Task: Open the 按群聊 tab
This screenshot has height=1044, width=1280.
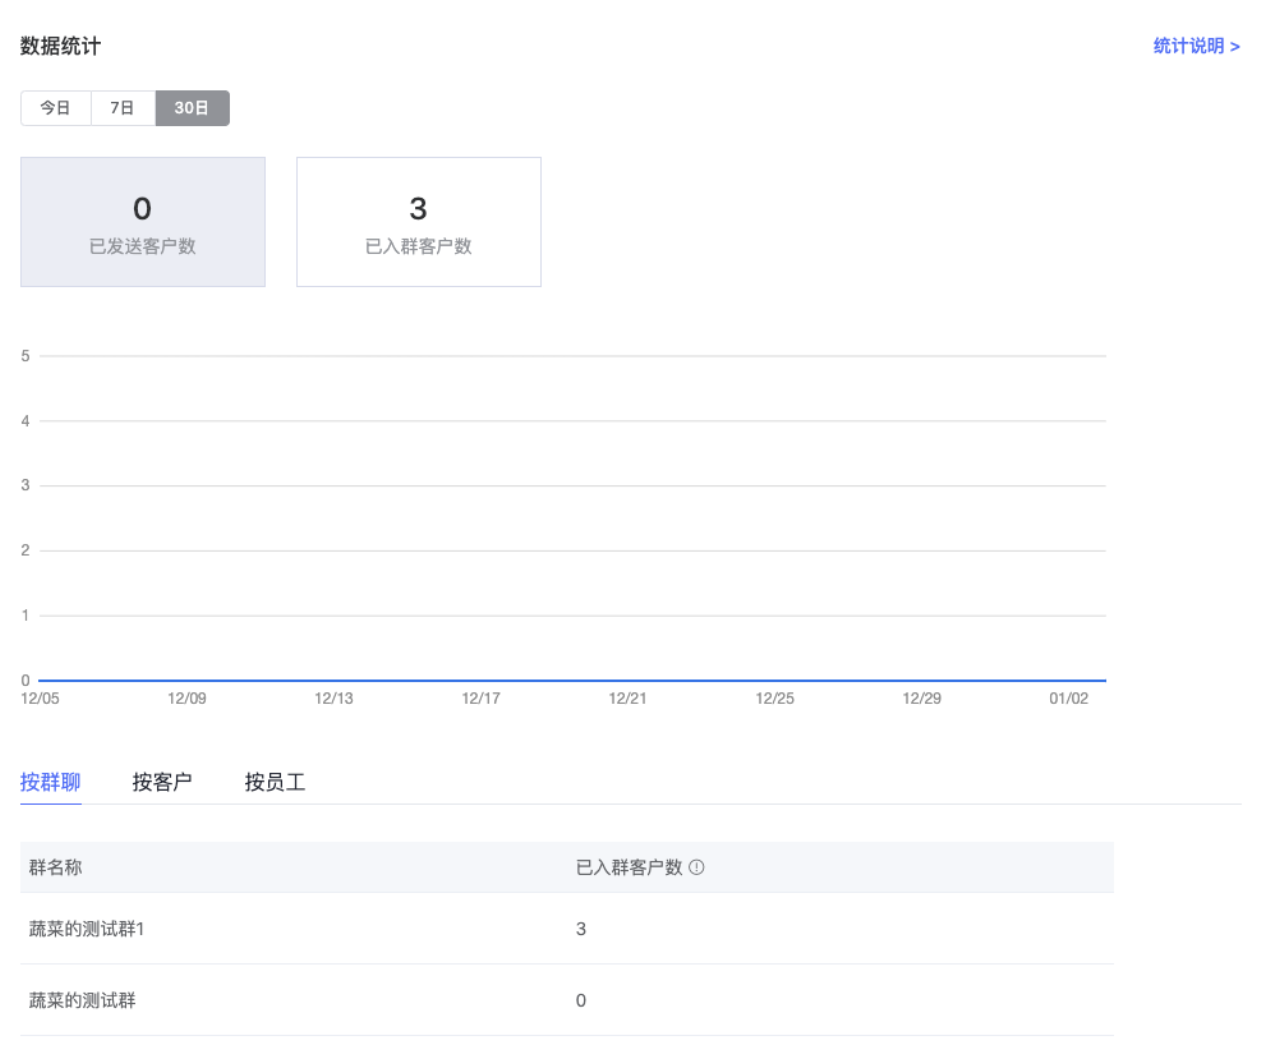Action: [50, 782]
